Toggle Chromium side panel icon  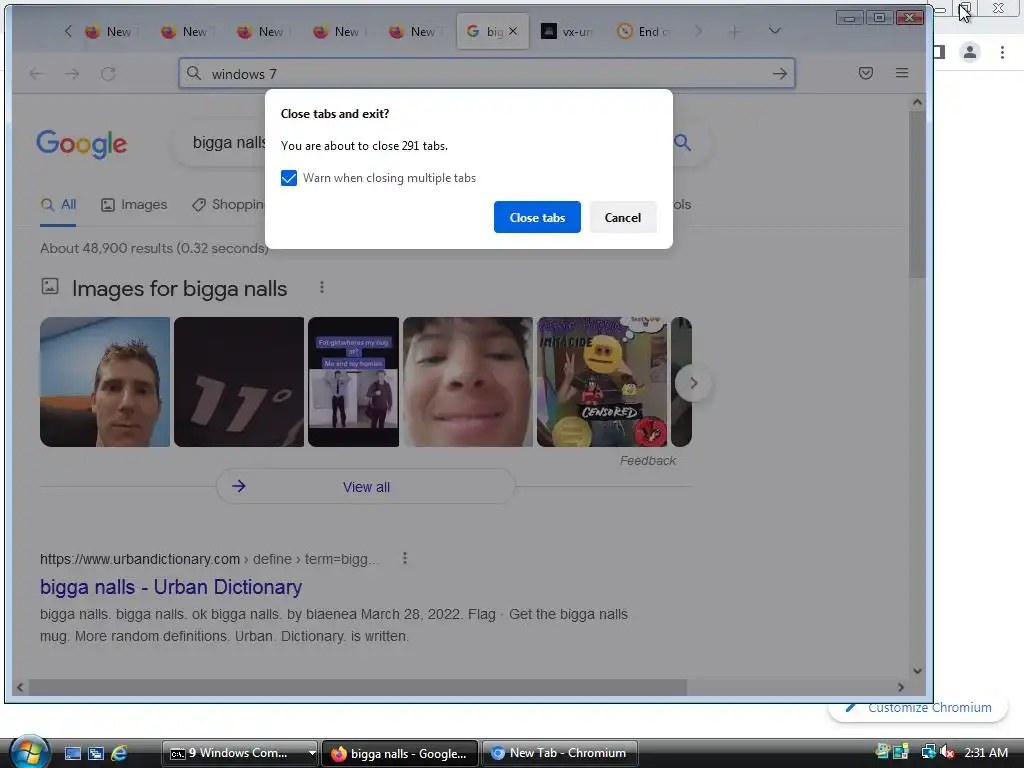click(939, 52)
